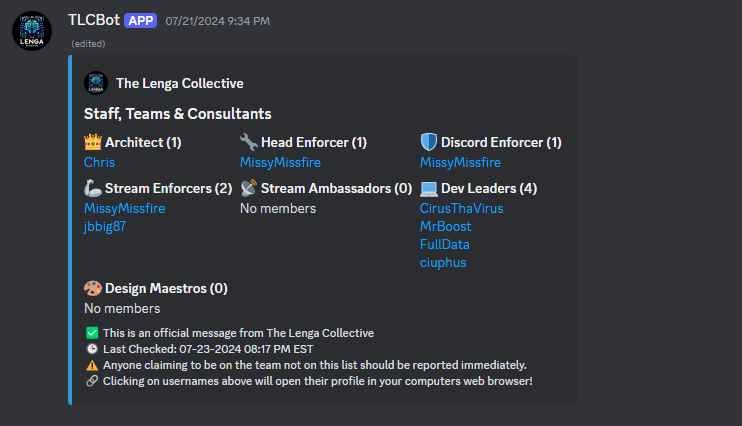This screenshot has height=426, width=742.
Task: Click the wrench icon beside Head Enforcer
Action: (249, 142)
